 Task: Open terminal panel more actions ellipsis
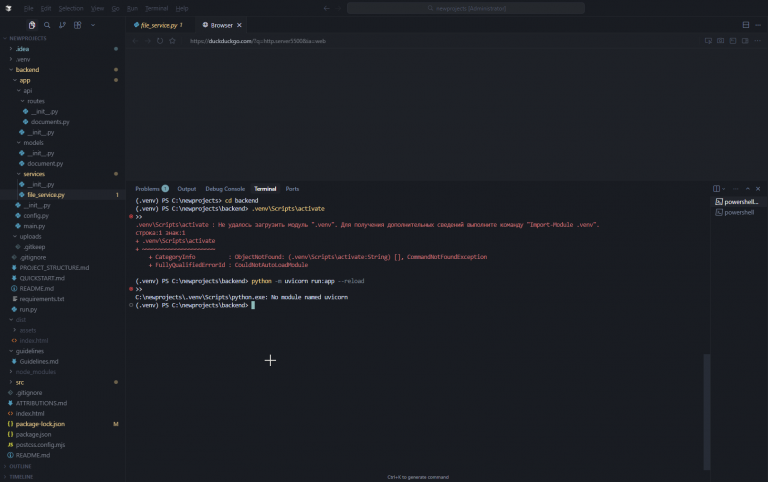[735, 189]
